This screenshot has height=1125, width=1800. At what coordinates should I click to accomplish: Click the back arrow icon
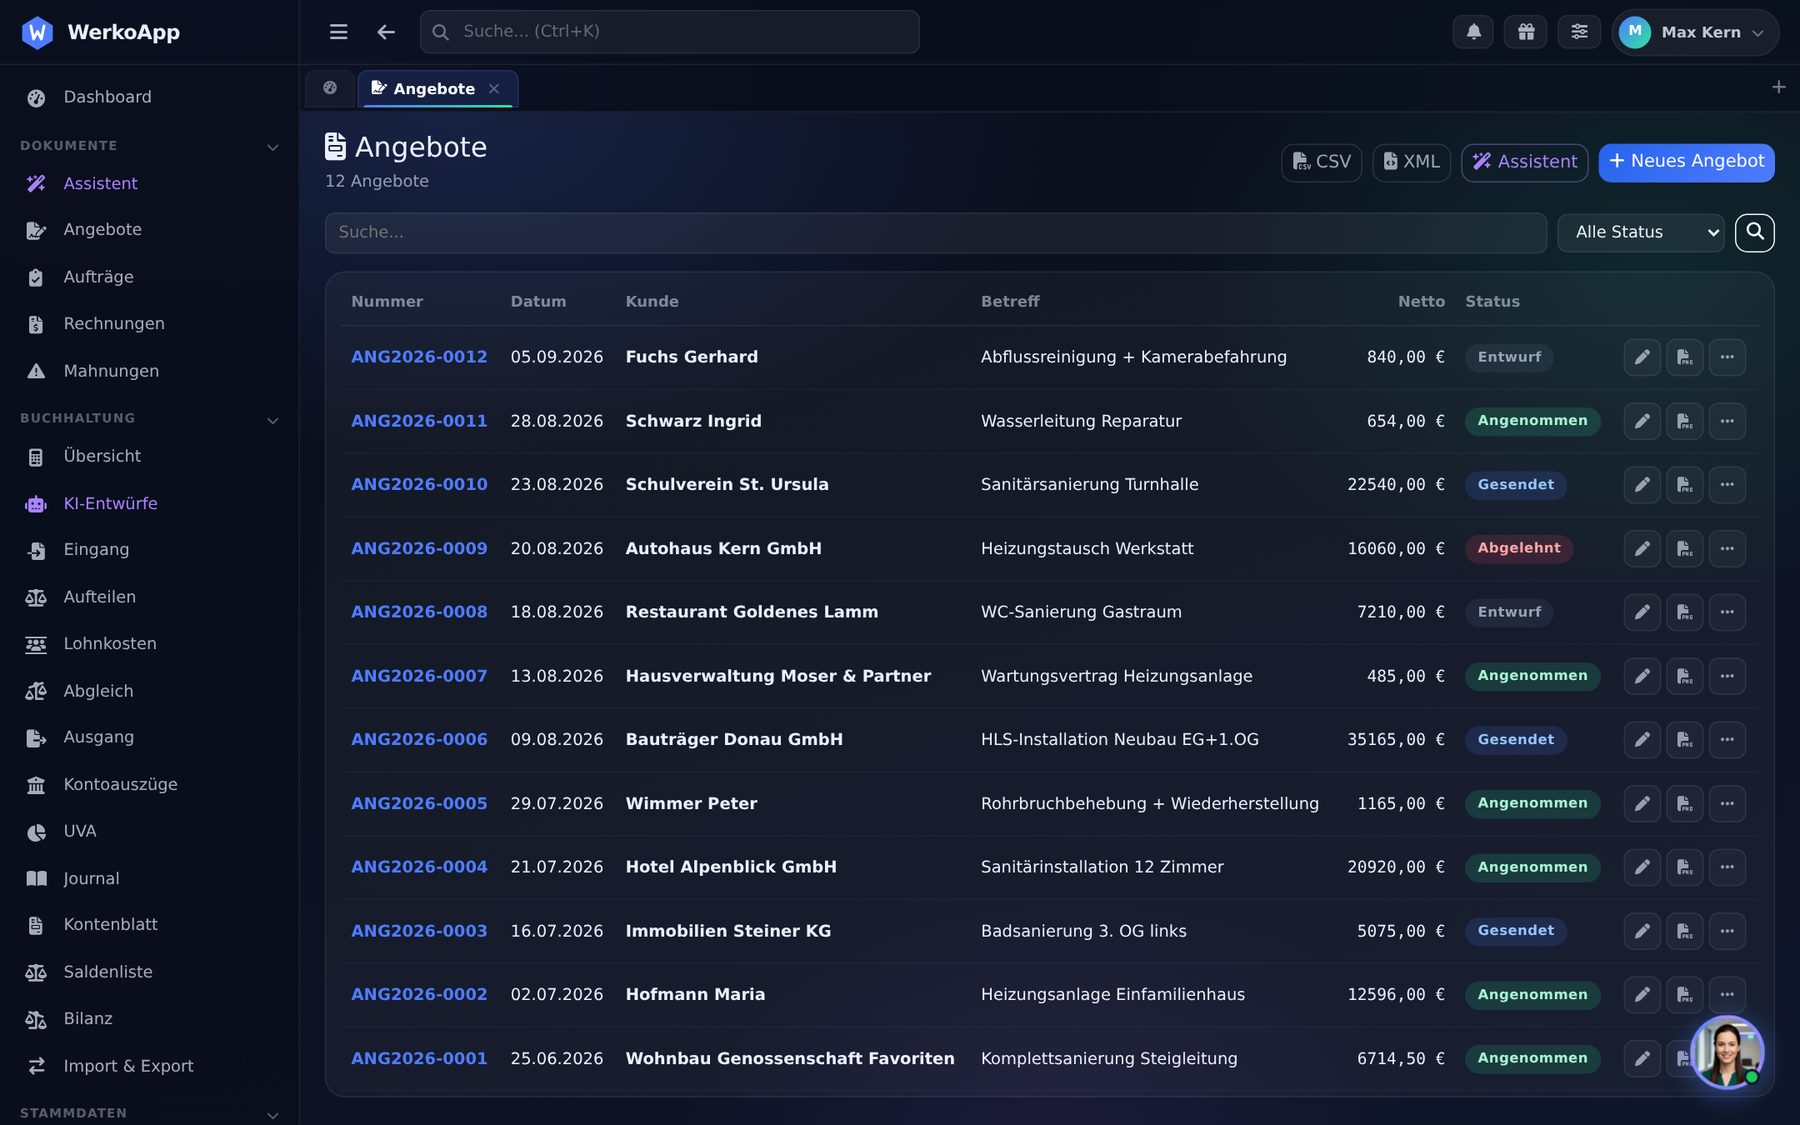coord(386,32)
